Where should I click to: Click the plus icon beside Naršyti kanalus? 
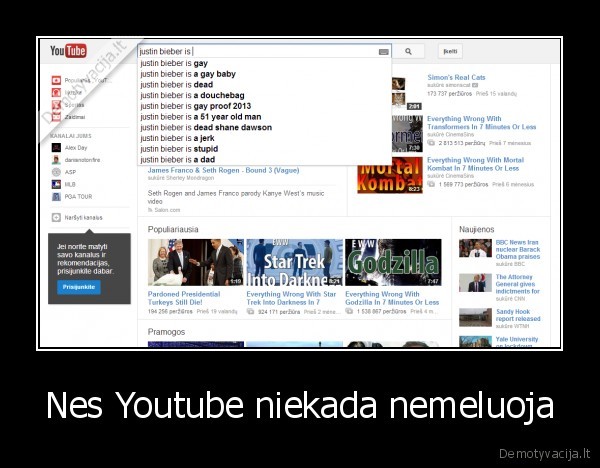(56, 217)
